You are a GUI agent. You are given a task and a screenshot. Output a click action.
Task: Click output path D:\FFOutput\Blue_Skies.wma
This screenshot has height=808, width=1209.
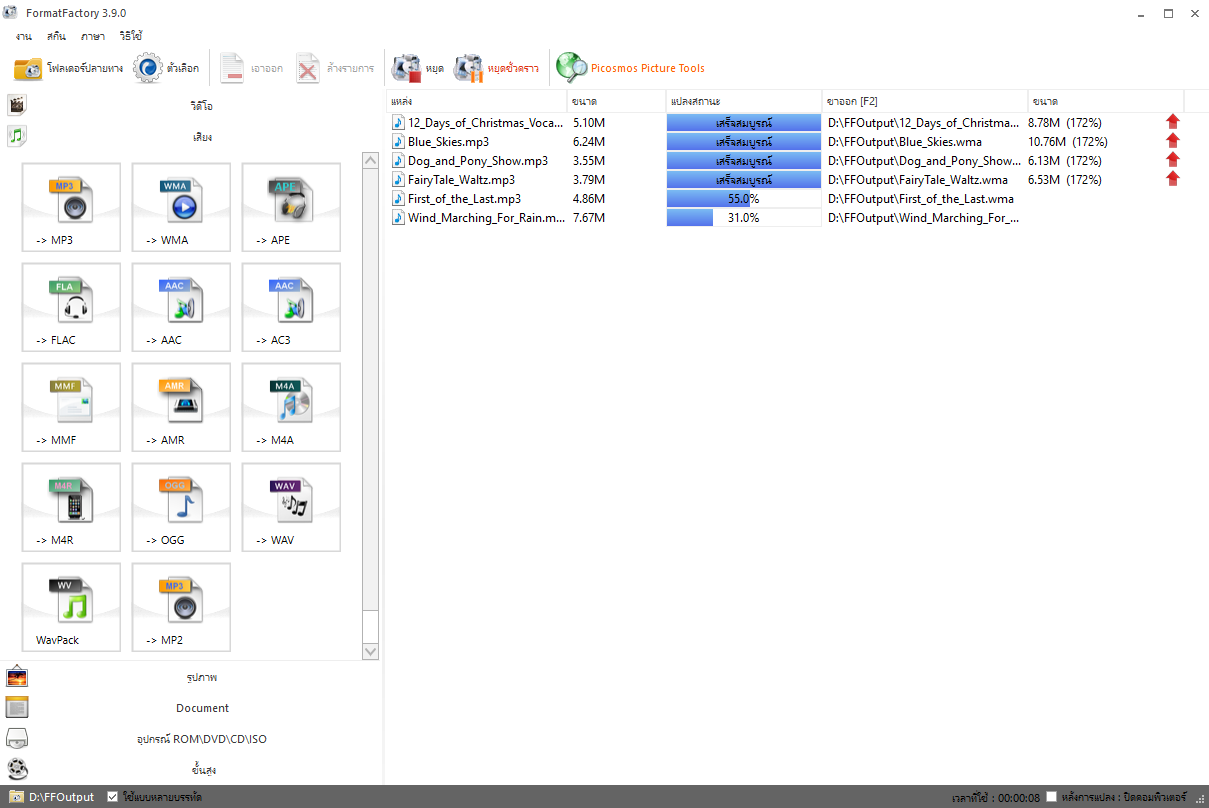[x=905, y=142]
